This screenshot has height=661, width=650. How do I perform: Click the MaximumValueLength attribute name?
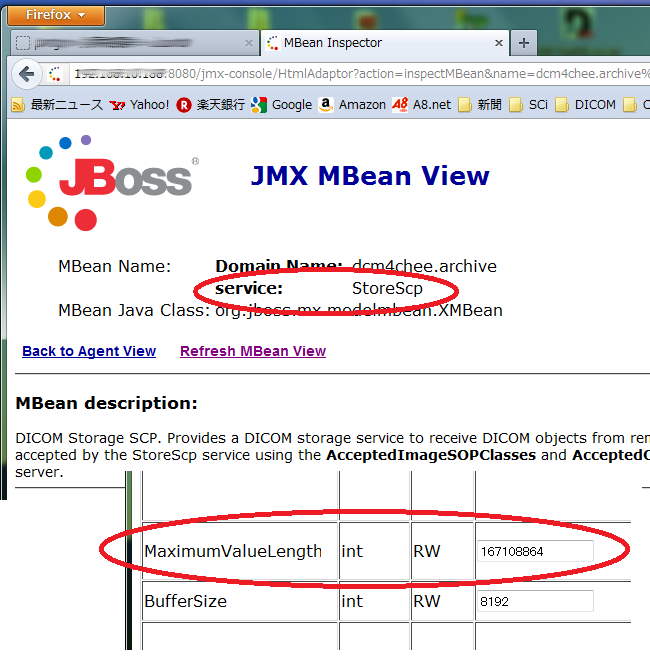(x=233, y=551)
